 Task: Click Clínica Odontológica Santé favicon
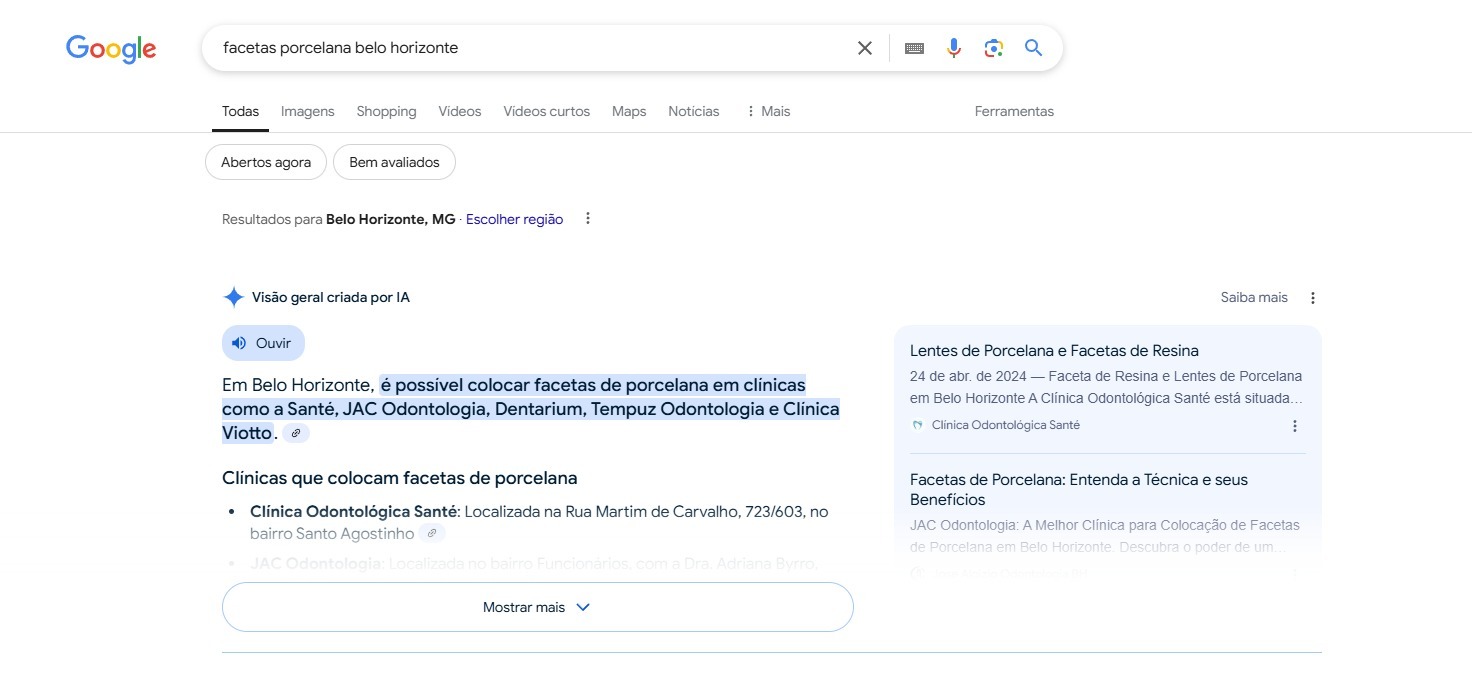[x=917, y=425]
